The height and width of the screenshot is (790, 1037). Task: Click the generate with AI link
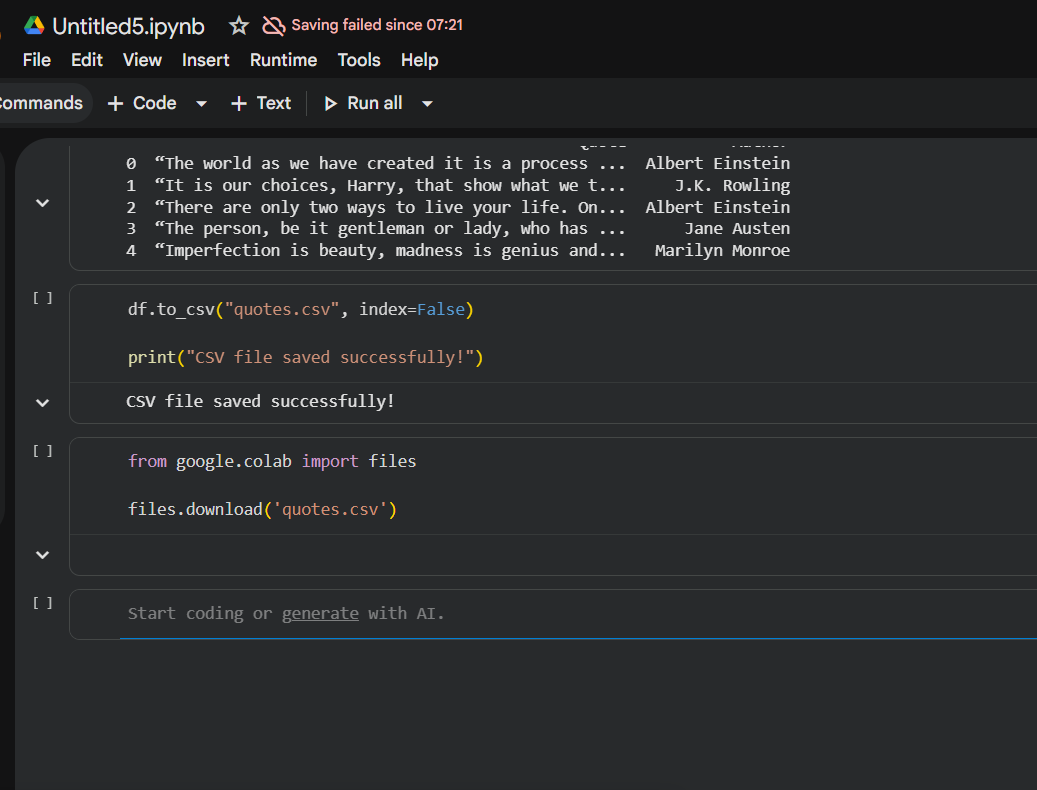pos(320,613)
